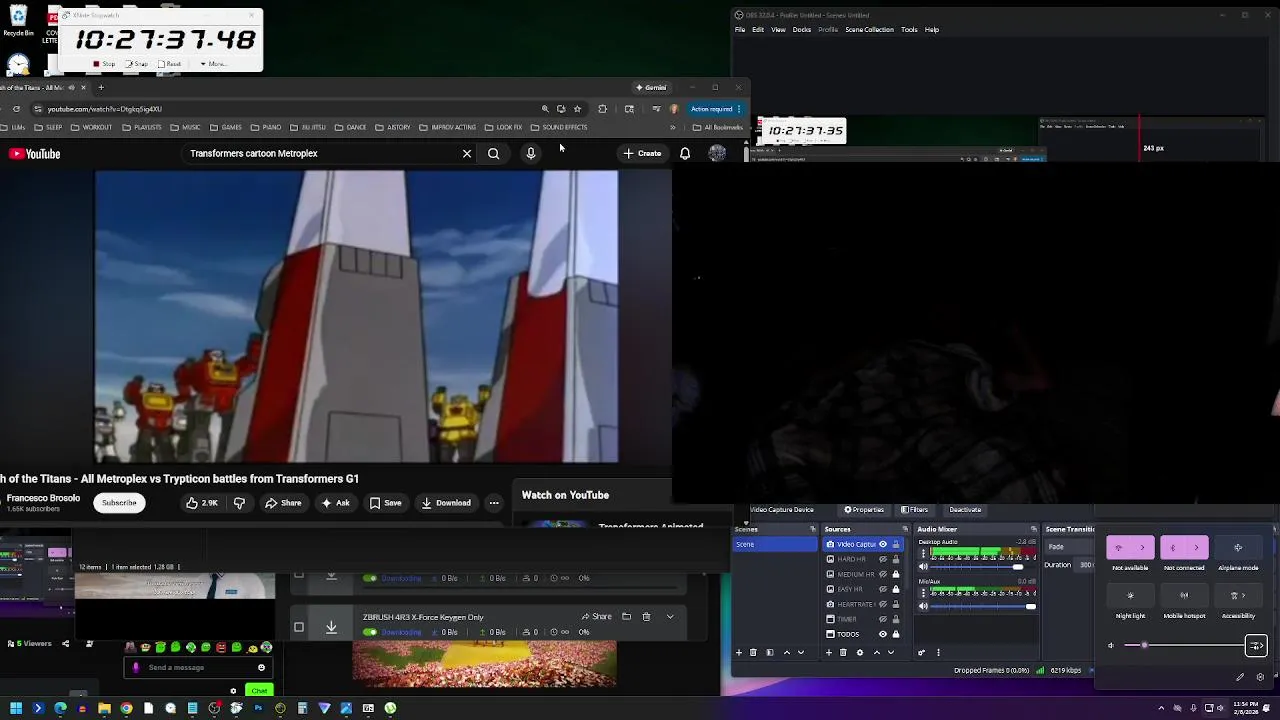1280x720 pixels.
Task: Edit quick settings with pencil icon
Action: point(1240,677)
